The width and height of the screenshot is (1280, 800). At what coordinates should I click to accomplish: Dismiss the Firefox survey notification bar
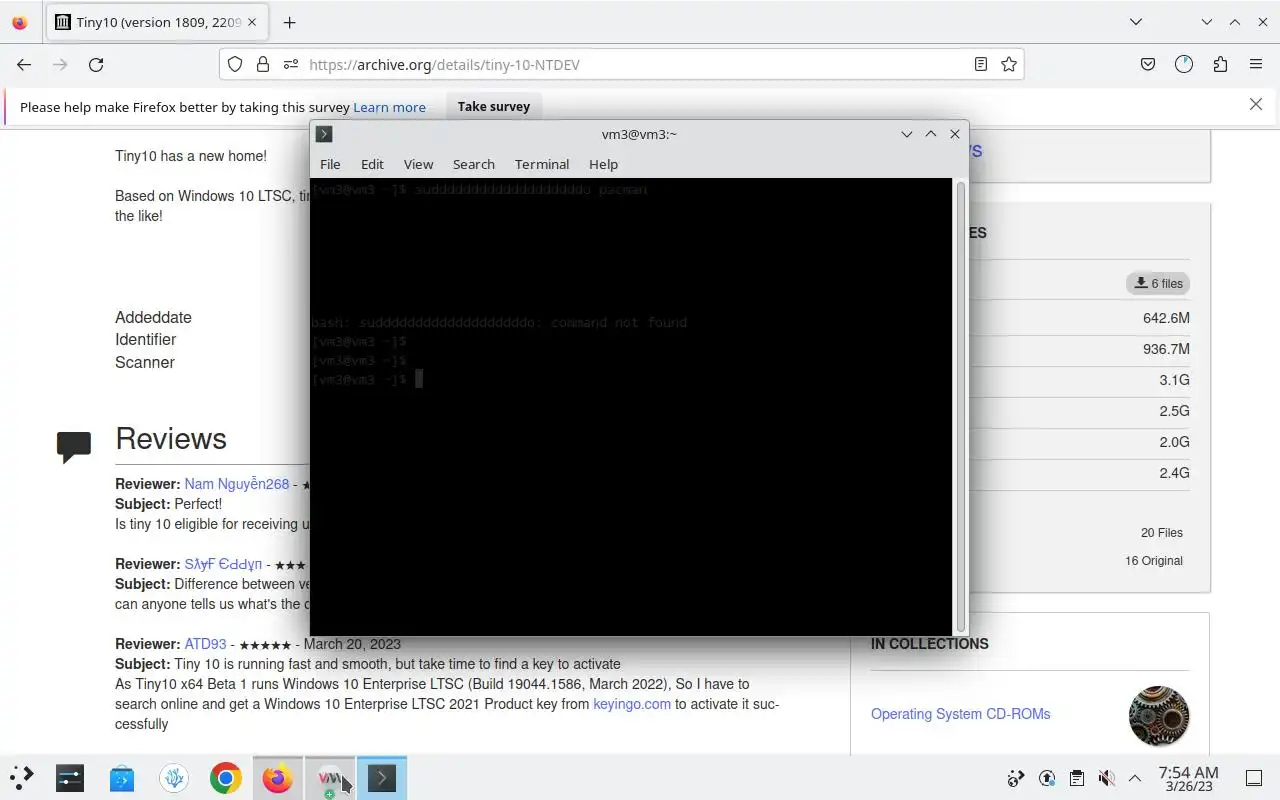(x=1256, y=104)
